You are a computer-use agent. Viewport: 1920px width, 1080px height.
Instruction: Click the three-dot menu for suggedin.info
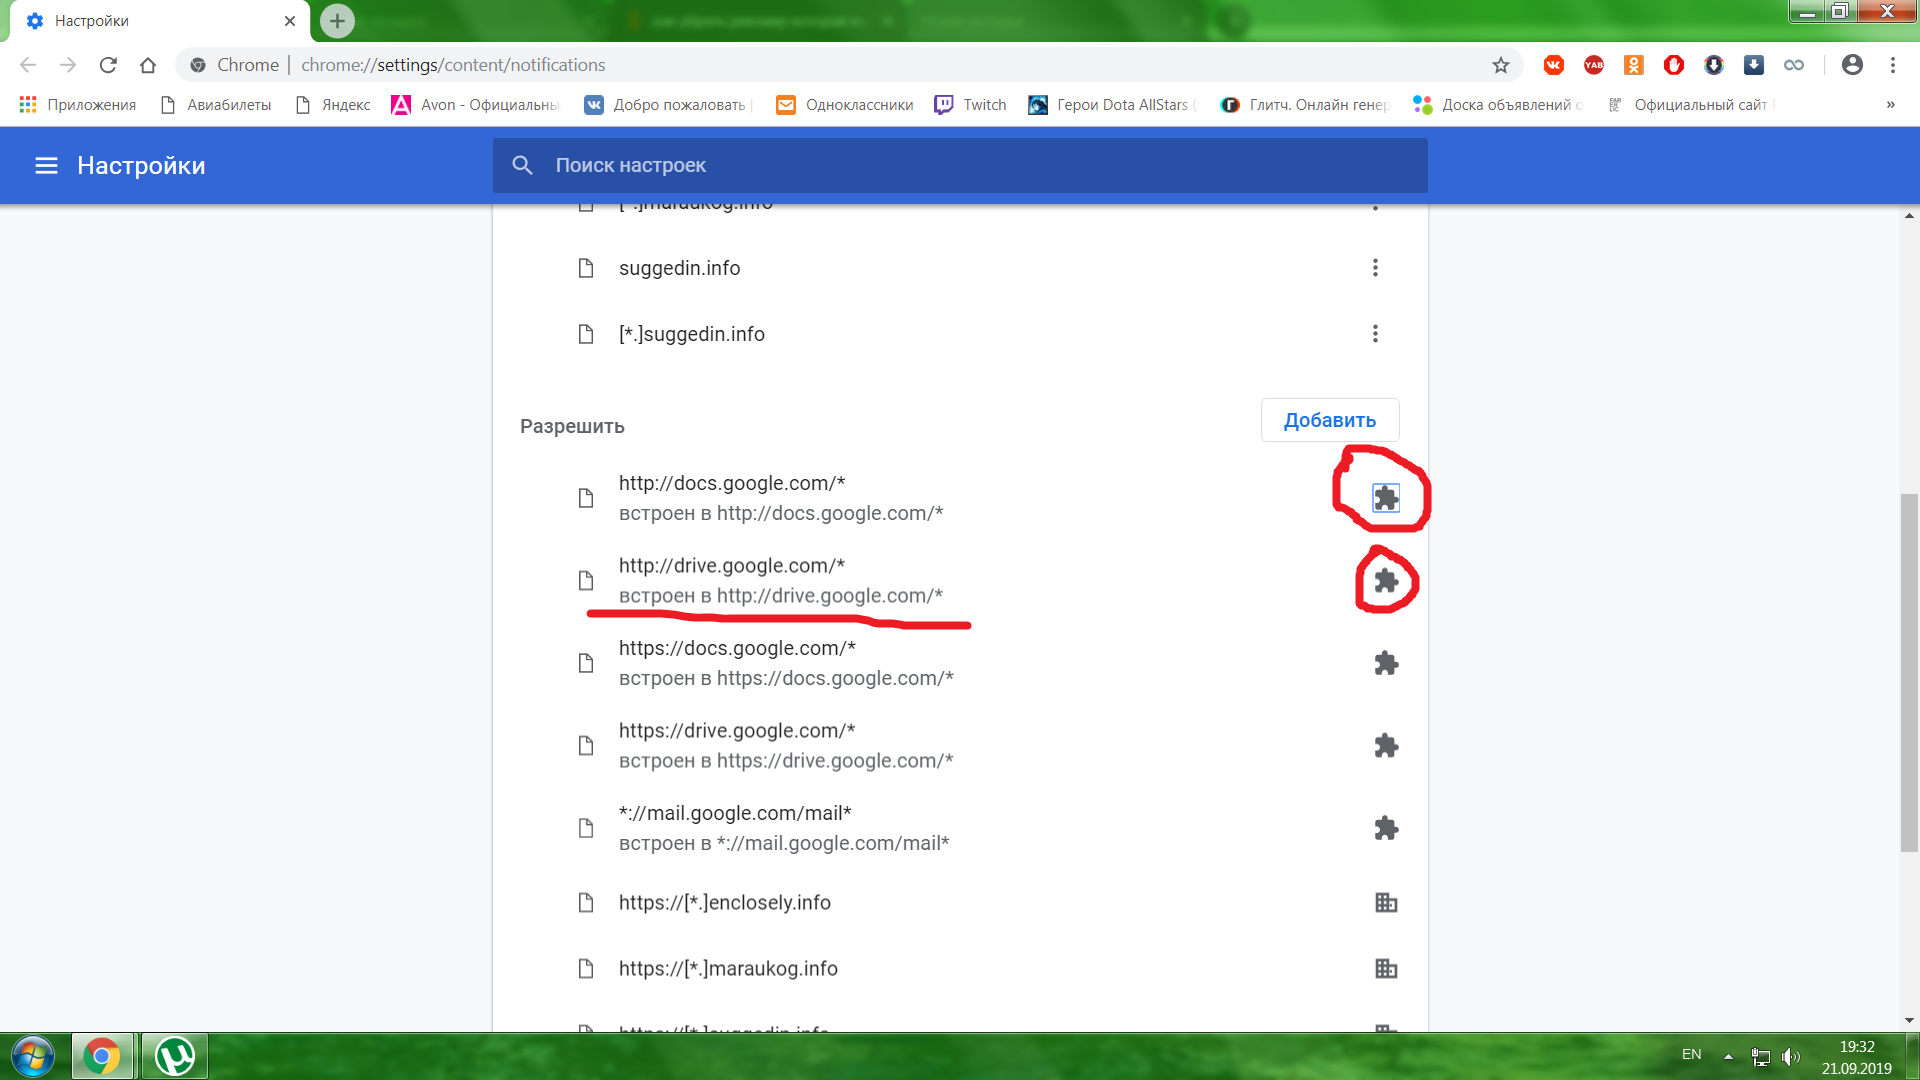(1375, 268)
